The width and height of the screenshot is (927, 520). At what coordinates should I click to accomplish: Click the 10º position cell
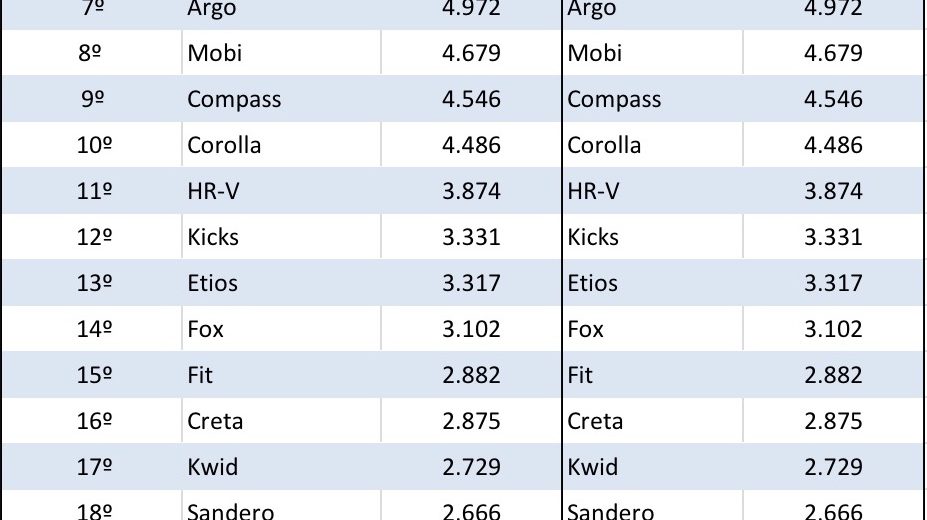point(94,145)
